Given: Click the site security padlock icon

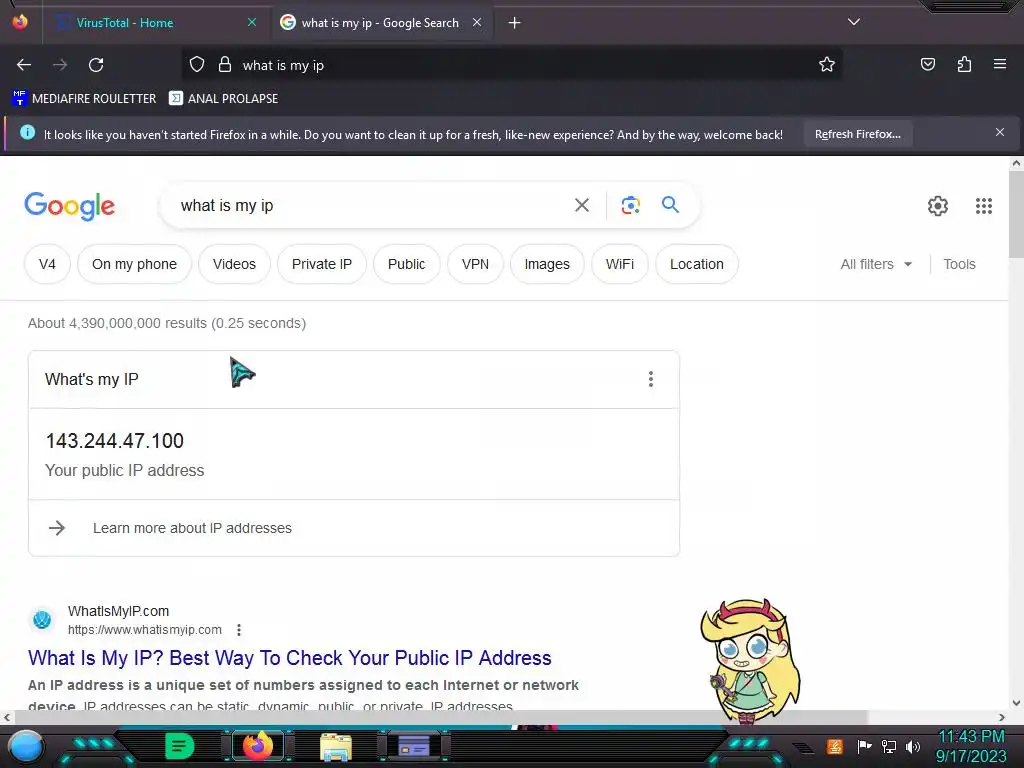Looking at the screenshot, I should (225, 65).
